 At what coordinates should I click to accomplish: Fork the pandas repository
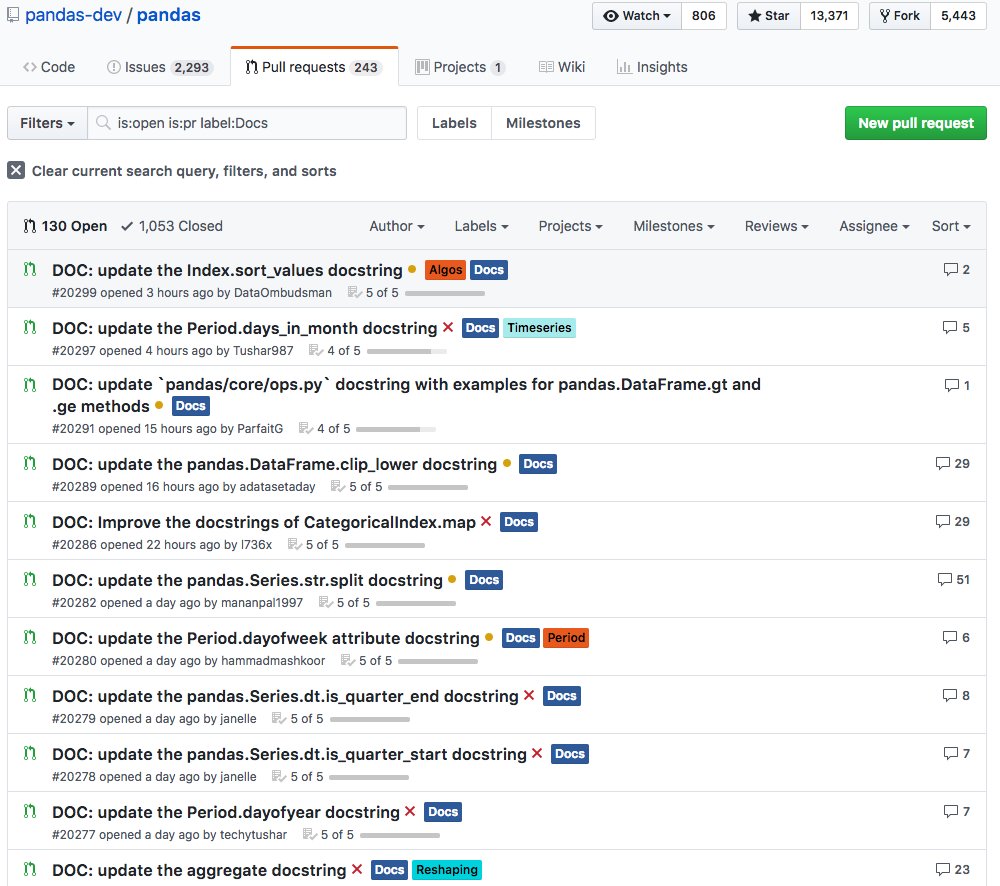899,16
